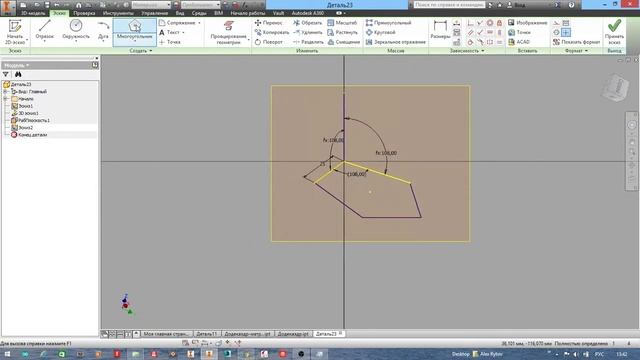Open the Vault ribbon tab
The width and height of the screenshot is (640, 360).
tap(278, 13)
